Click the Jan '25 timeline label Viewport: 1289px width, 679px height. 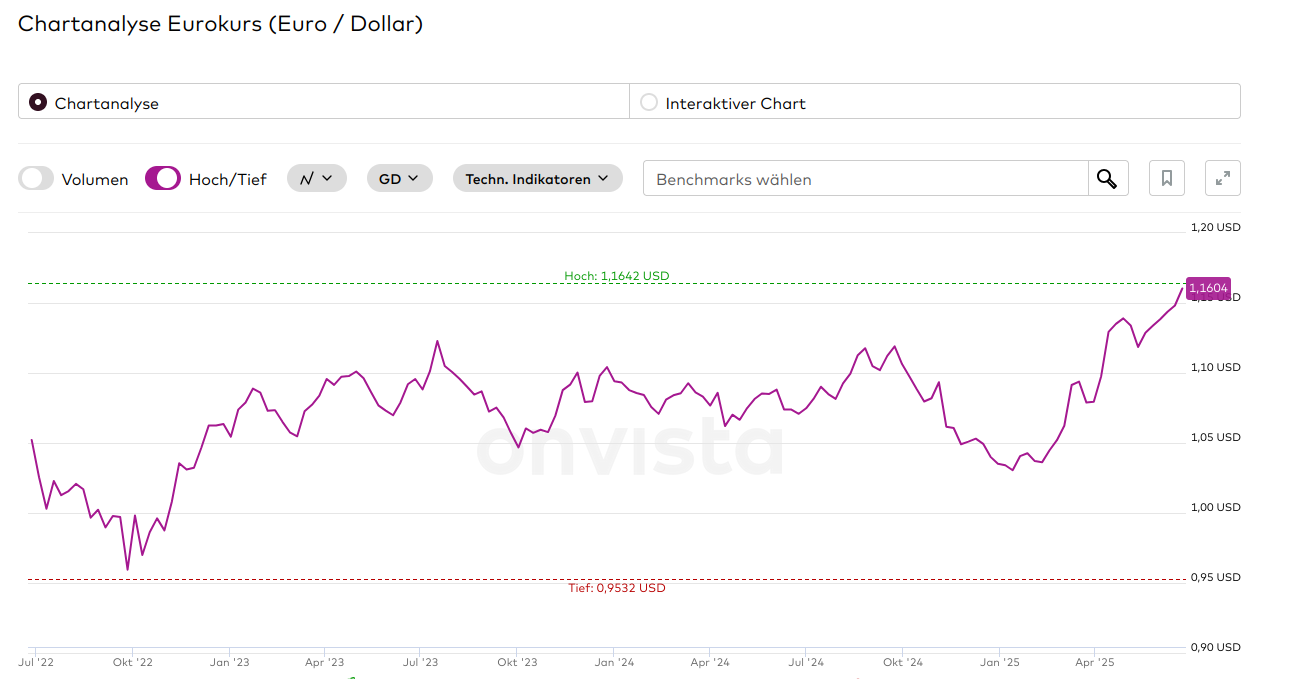tap(999, 662)
